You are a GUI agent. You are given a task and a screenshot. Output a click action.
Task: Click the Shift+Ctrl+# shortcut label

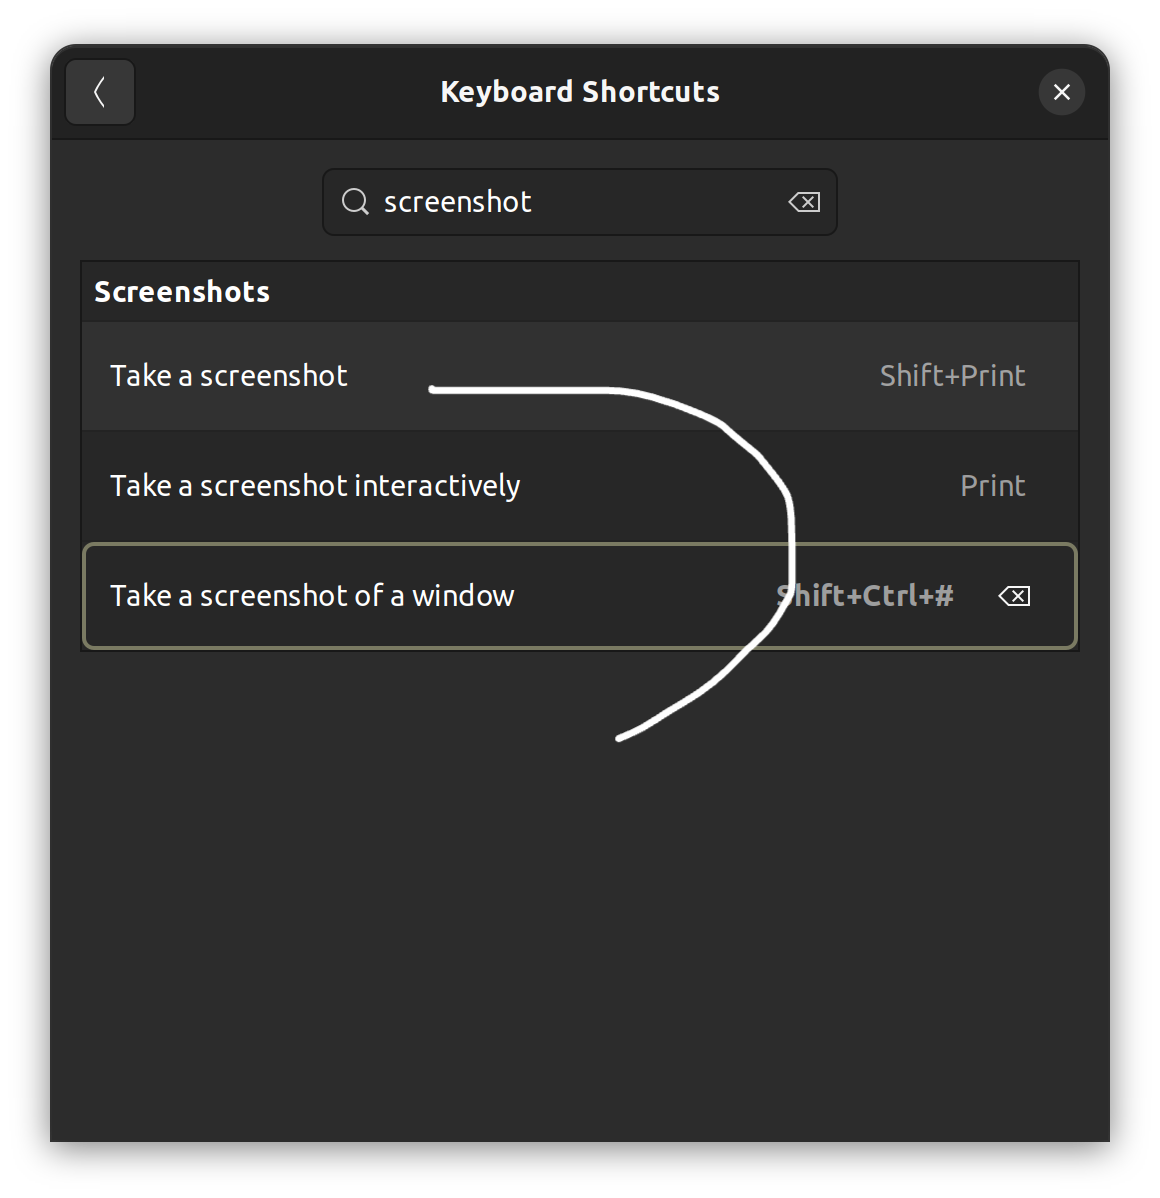point(866,596)
